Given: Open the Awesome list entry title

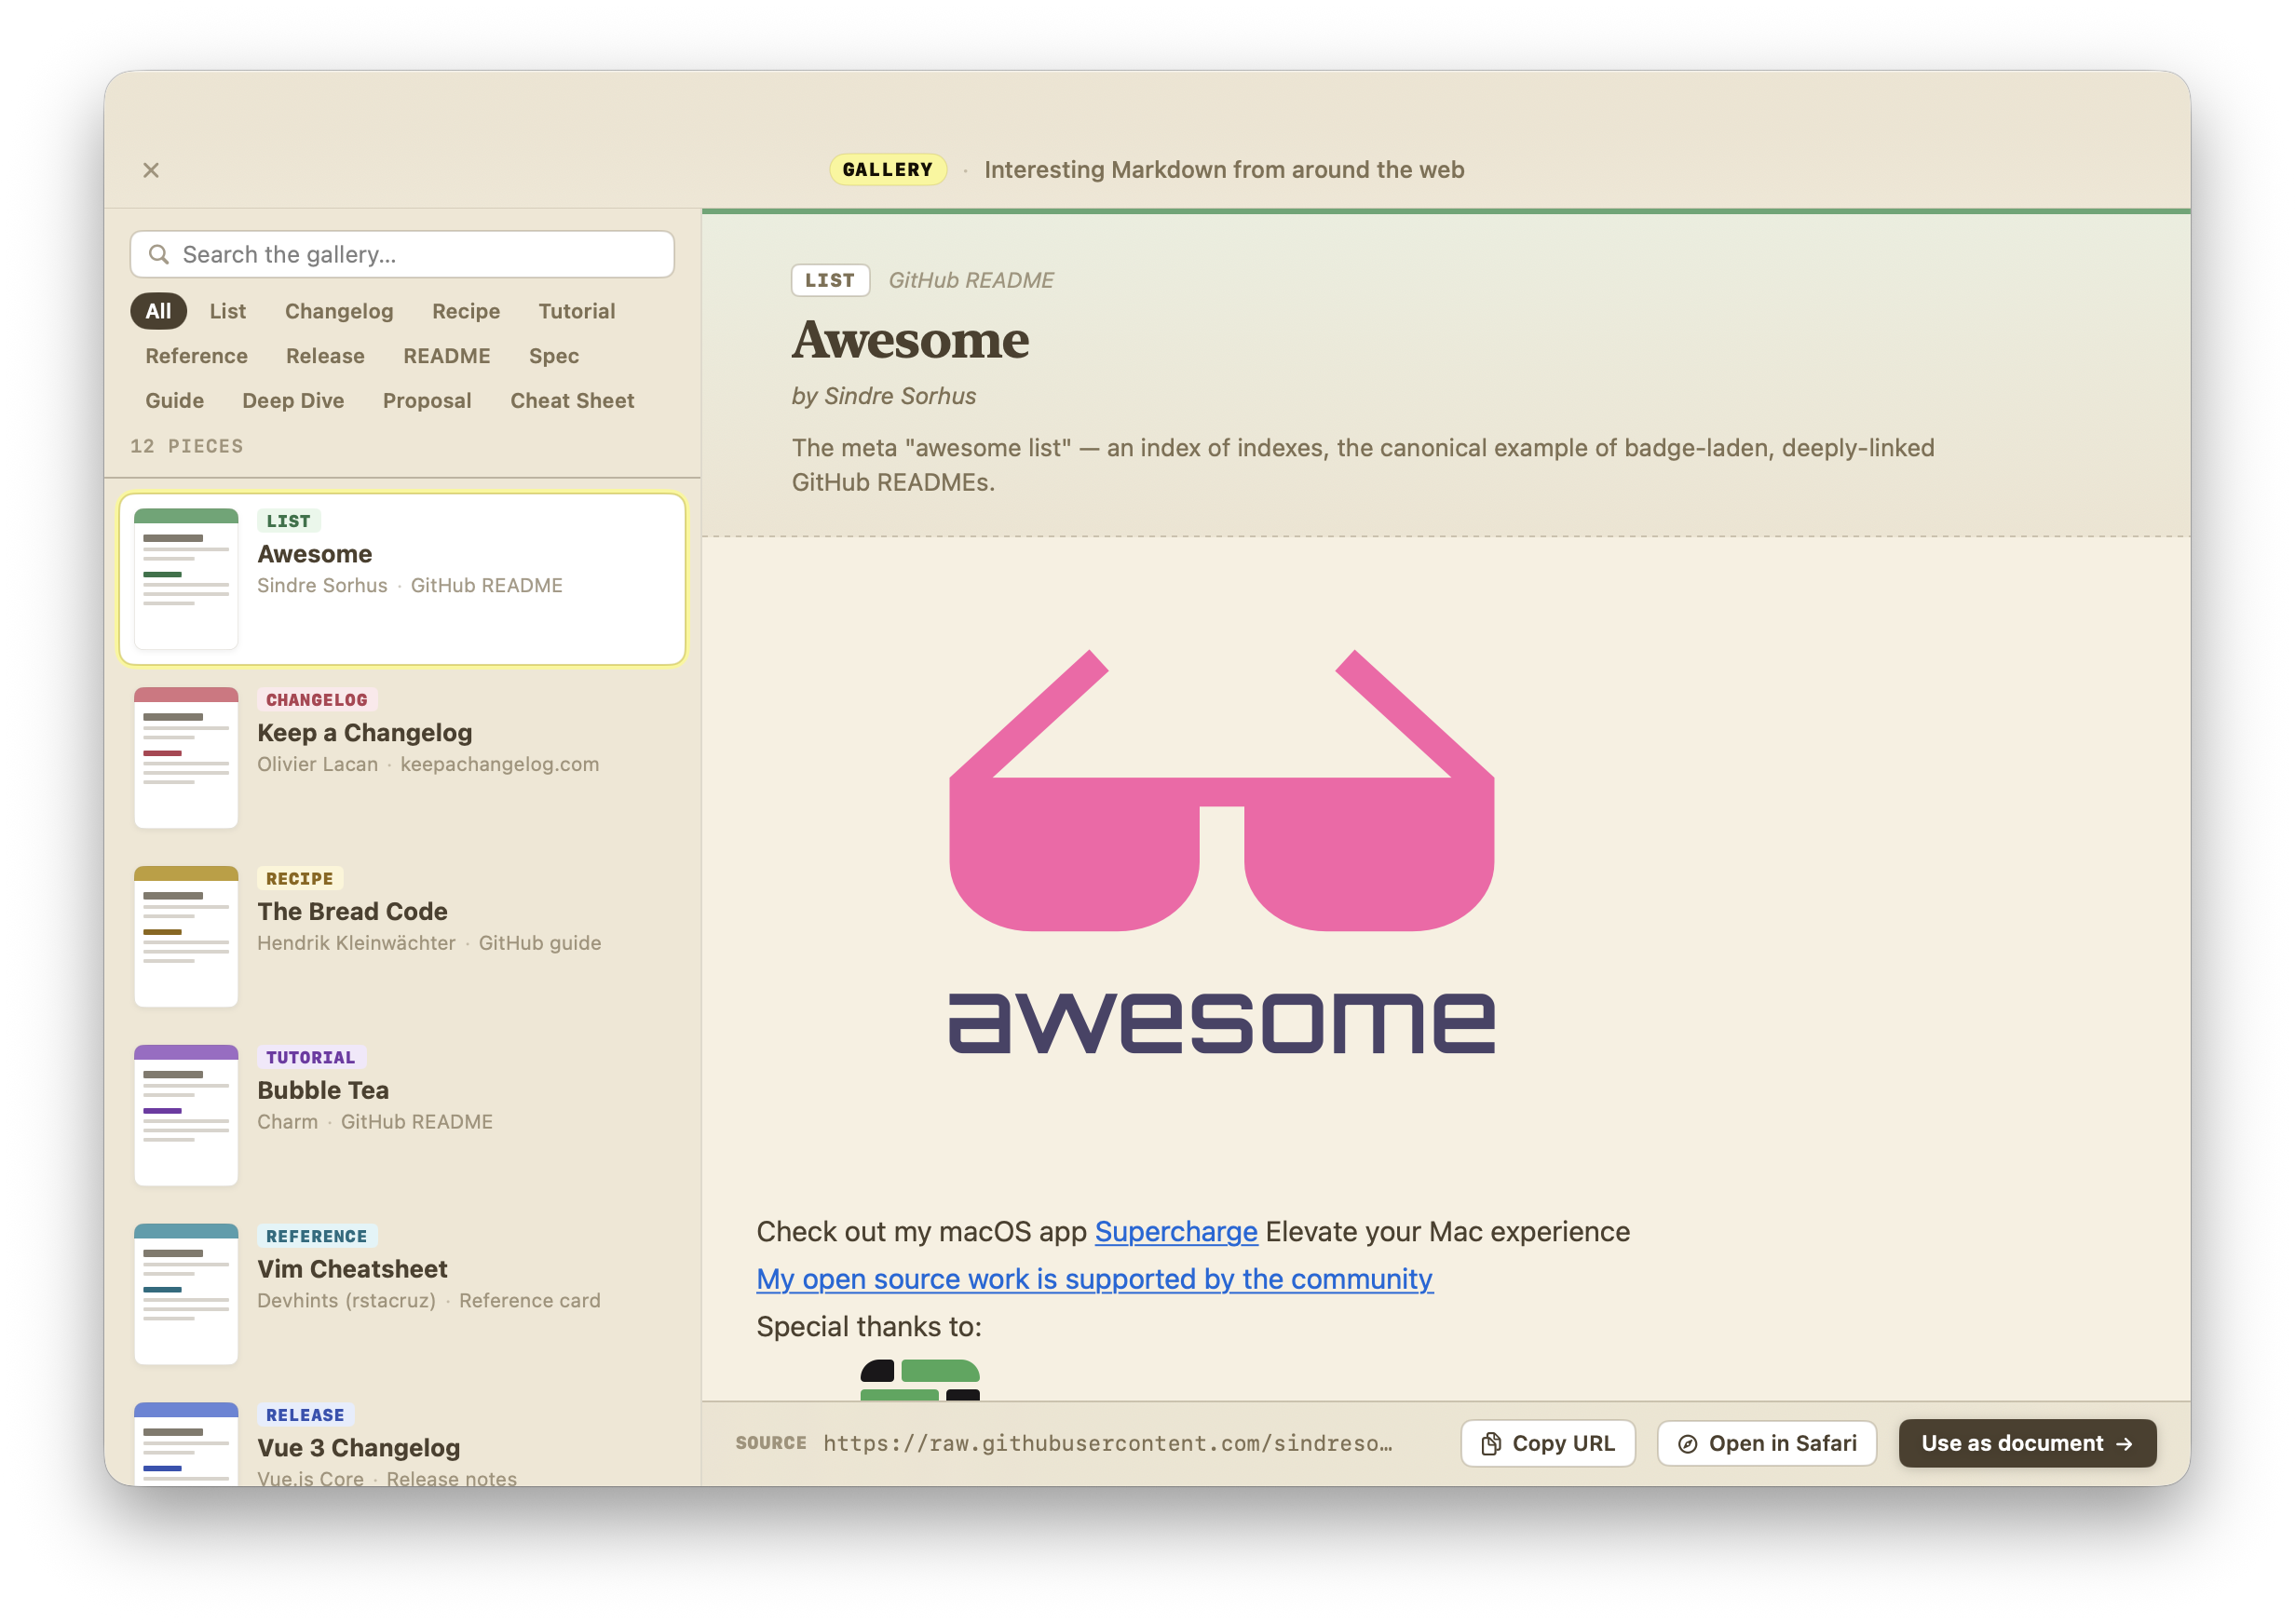Looking at the screenshot, I should (x=315, y=554).
